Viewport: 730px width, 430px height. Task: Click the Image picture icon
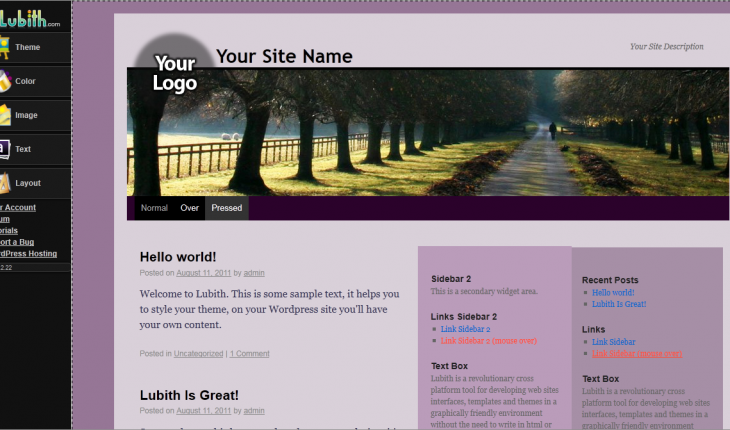click(x=5, y=115)
